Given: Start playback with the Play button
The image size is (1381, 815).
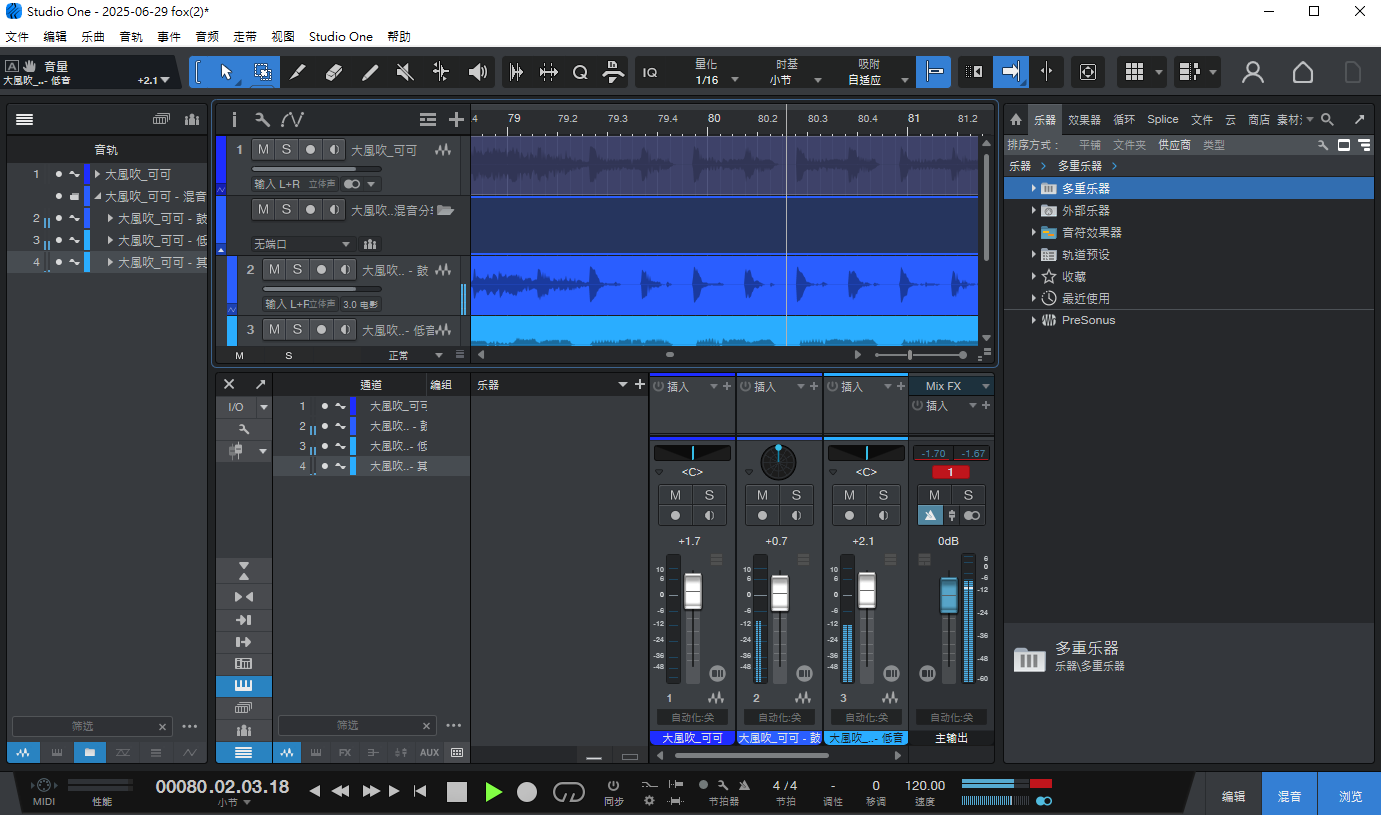Looking at the screenshot, I should pyautogui.click(x=493, y=792).
